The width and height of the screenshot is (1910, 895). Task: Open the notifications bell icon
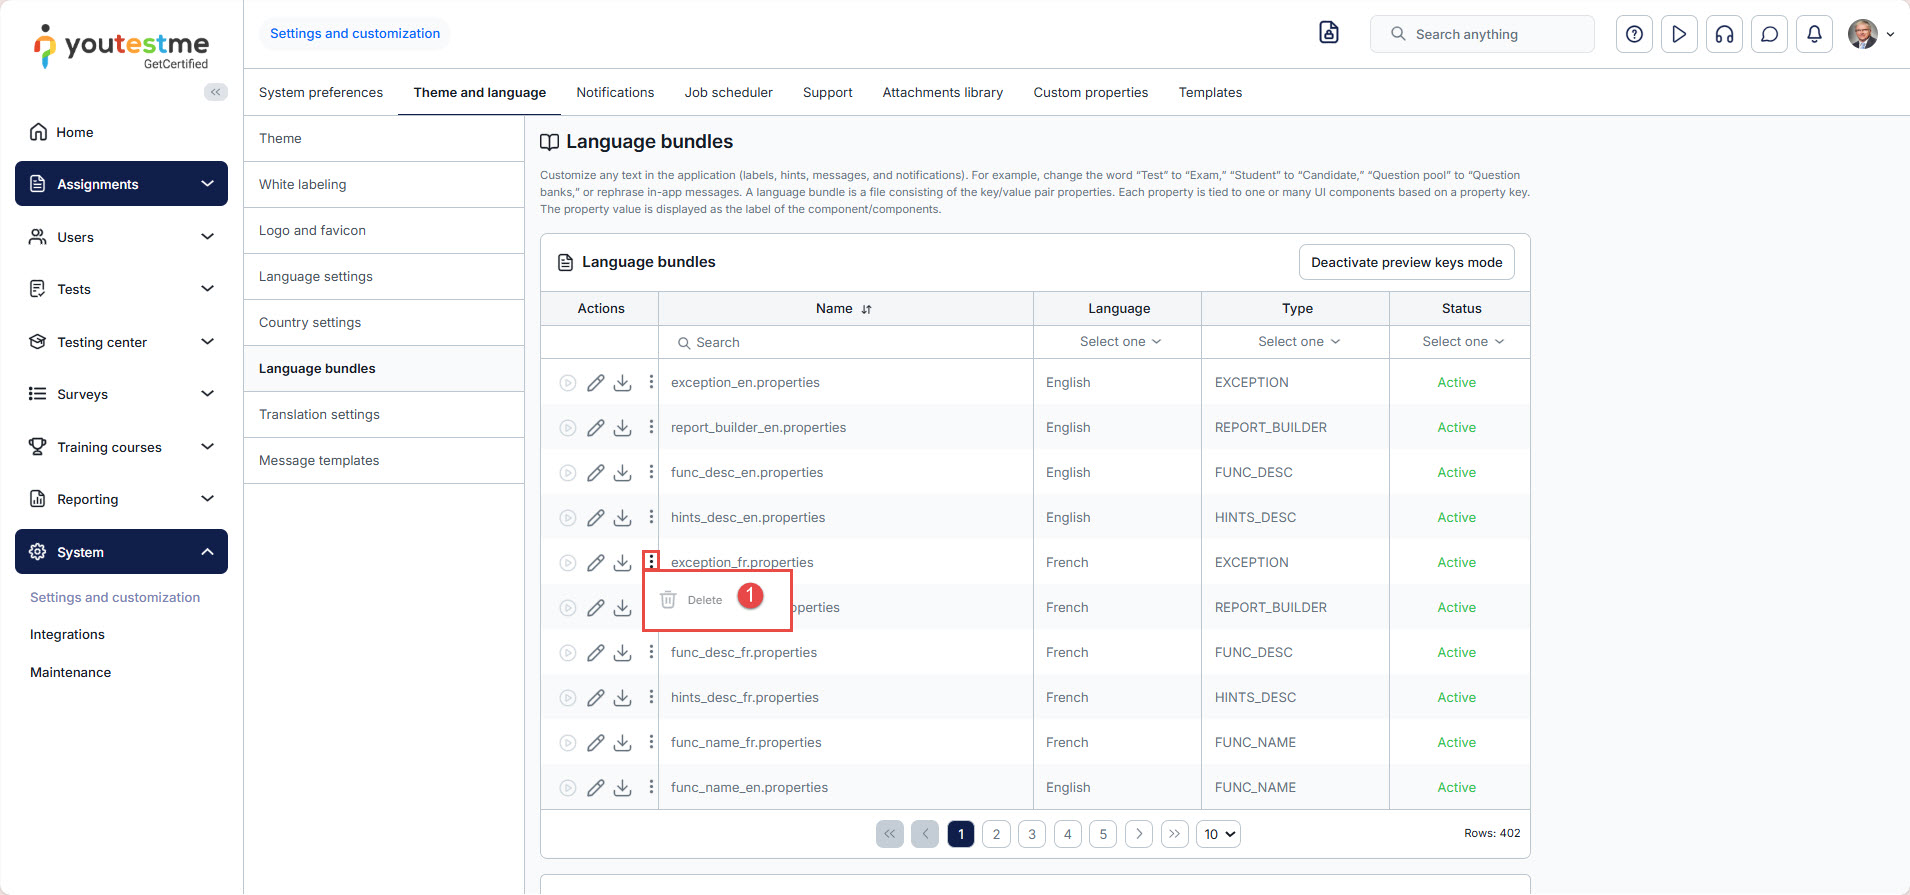[1814, 34]
